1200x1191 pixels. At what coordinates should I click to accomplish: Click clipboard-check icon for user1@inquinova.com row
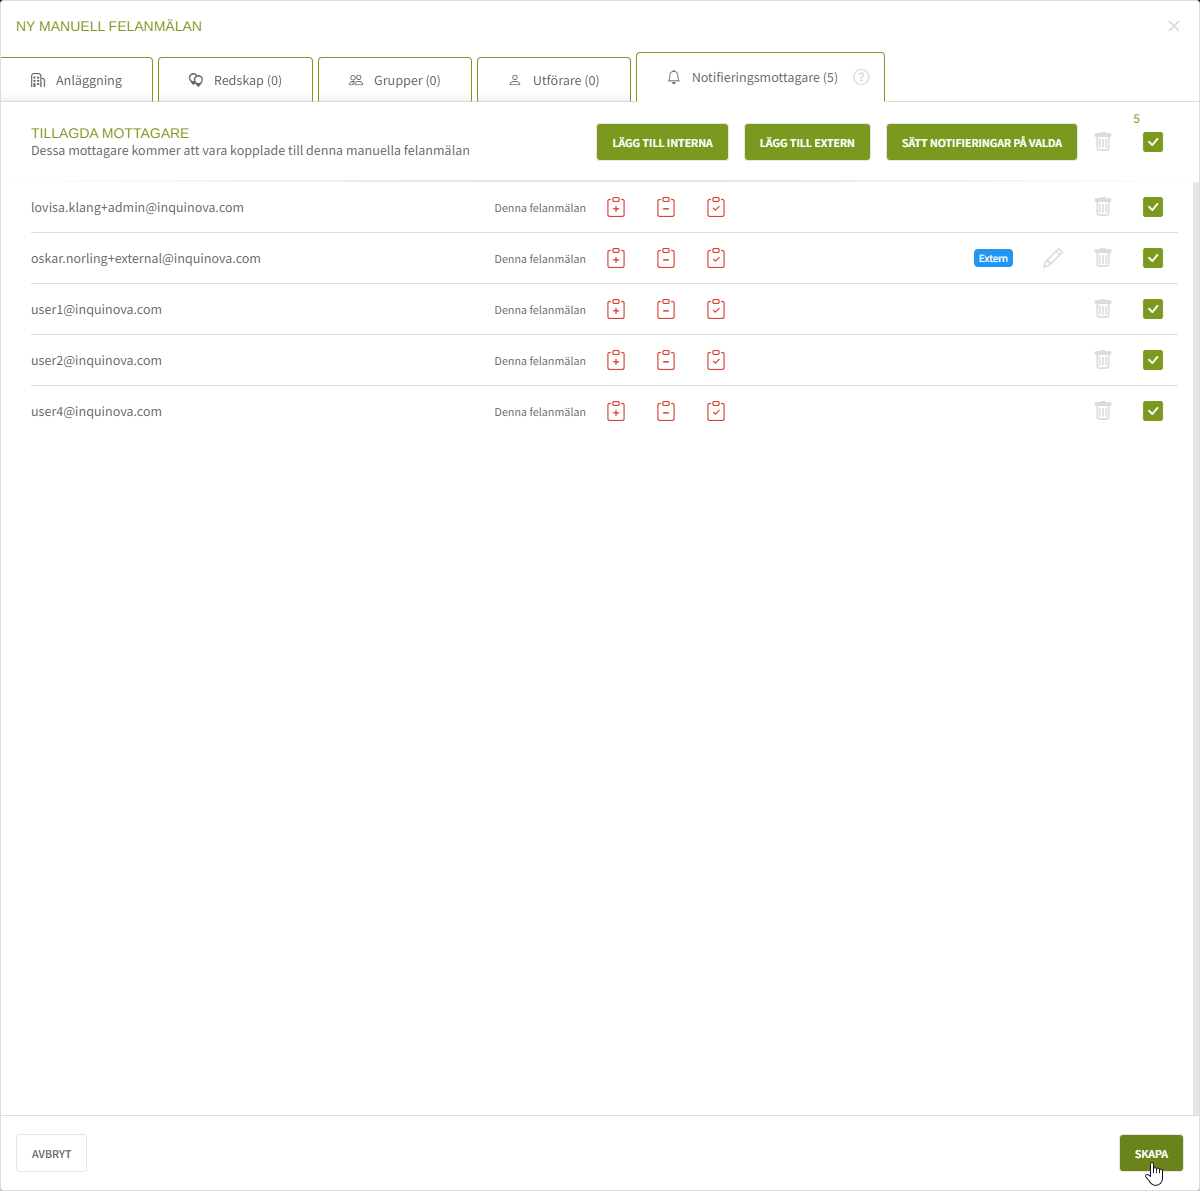point(716,310)
